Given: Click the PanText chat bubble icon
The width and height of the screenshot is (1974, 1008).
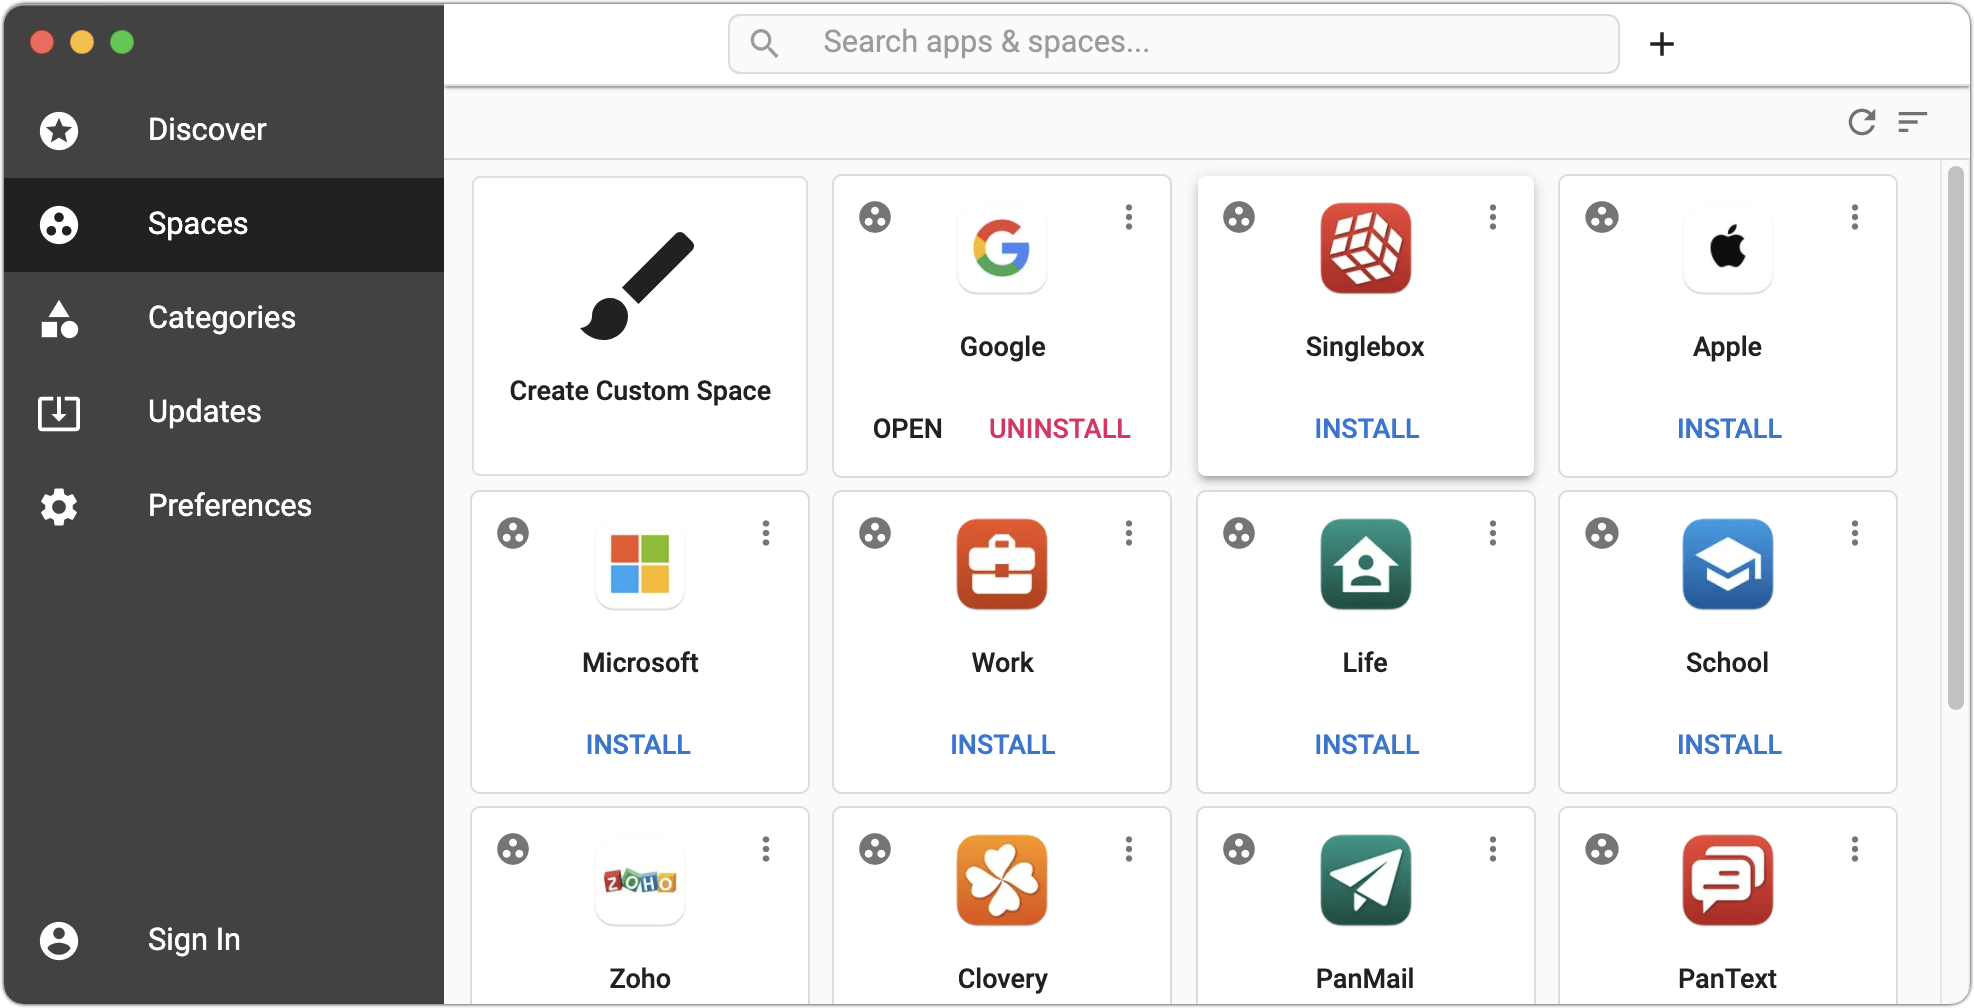Looking at the screenshot, I should [1728, 881].
